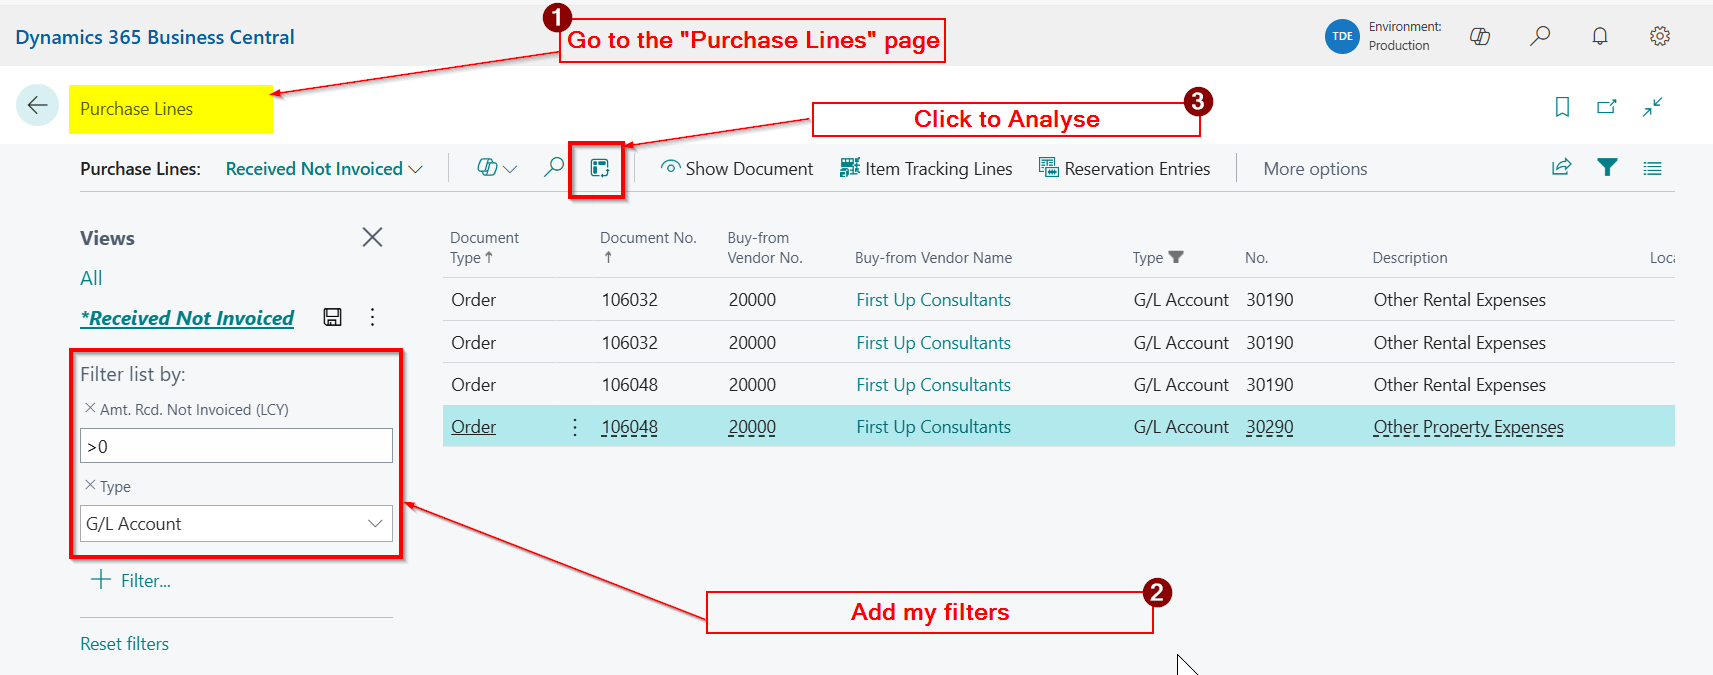Viewport: 1713px width, 675px height.
Task: Click the bookmark icon for this page
Action: point(1562,107)
